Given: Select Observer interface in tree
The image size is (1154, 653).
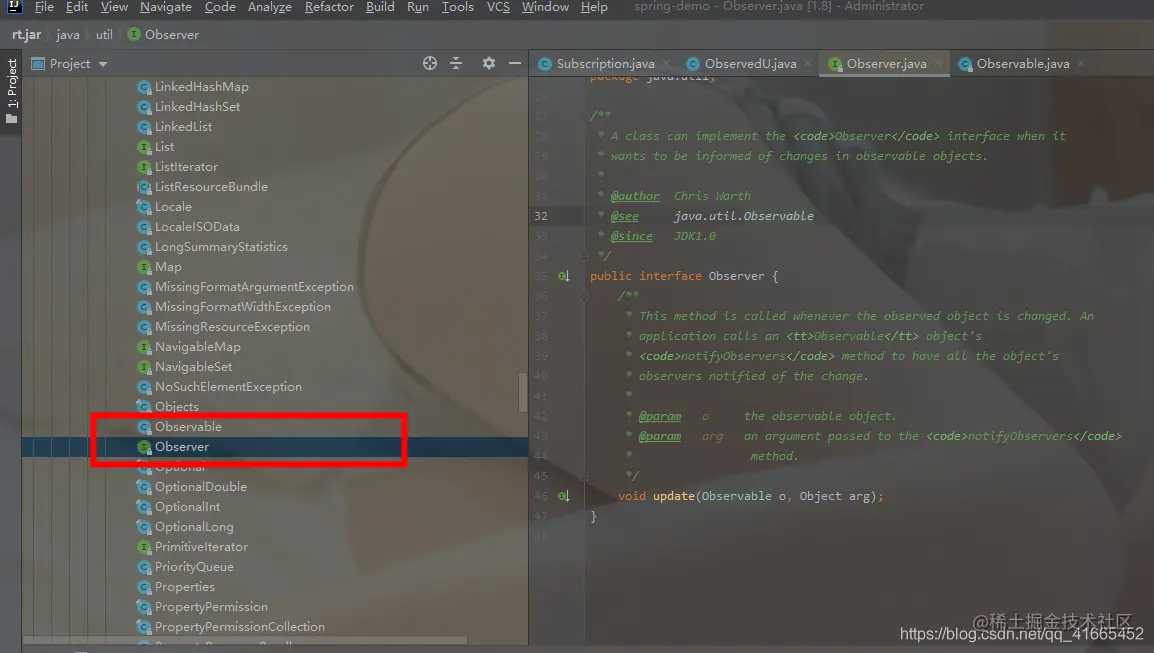Looking at the screenshot, I should 181,447.
